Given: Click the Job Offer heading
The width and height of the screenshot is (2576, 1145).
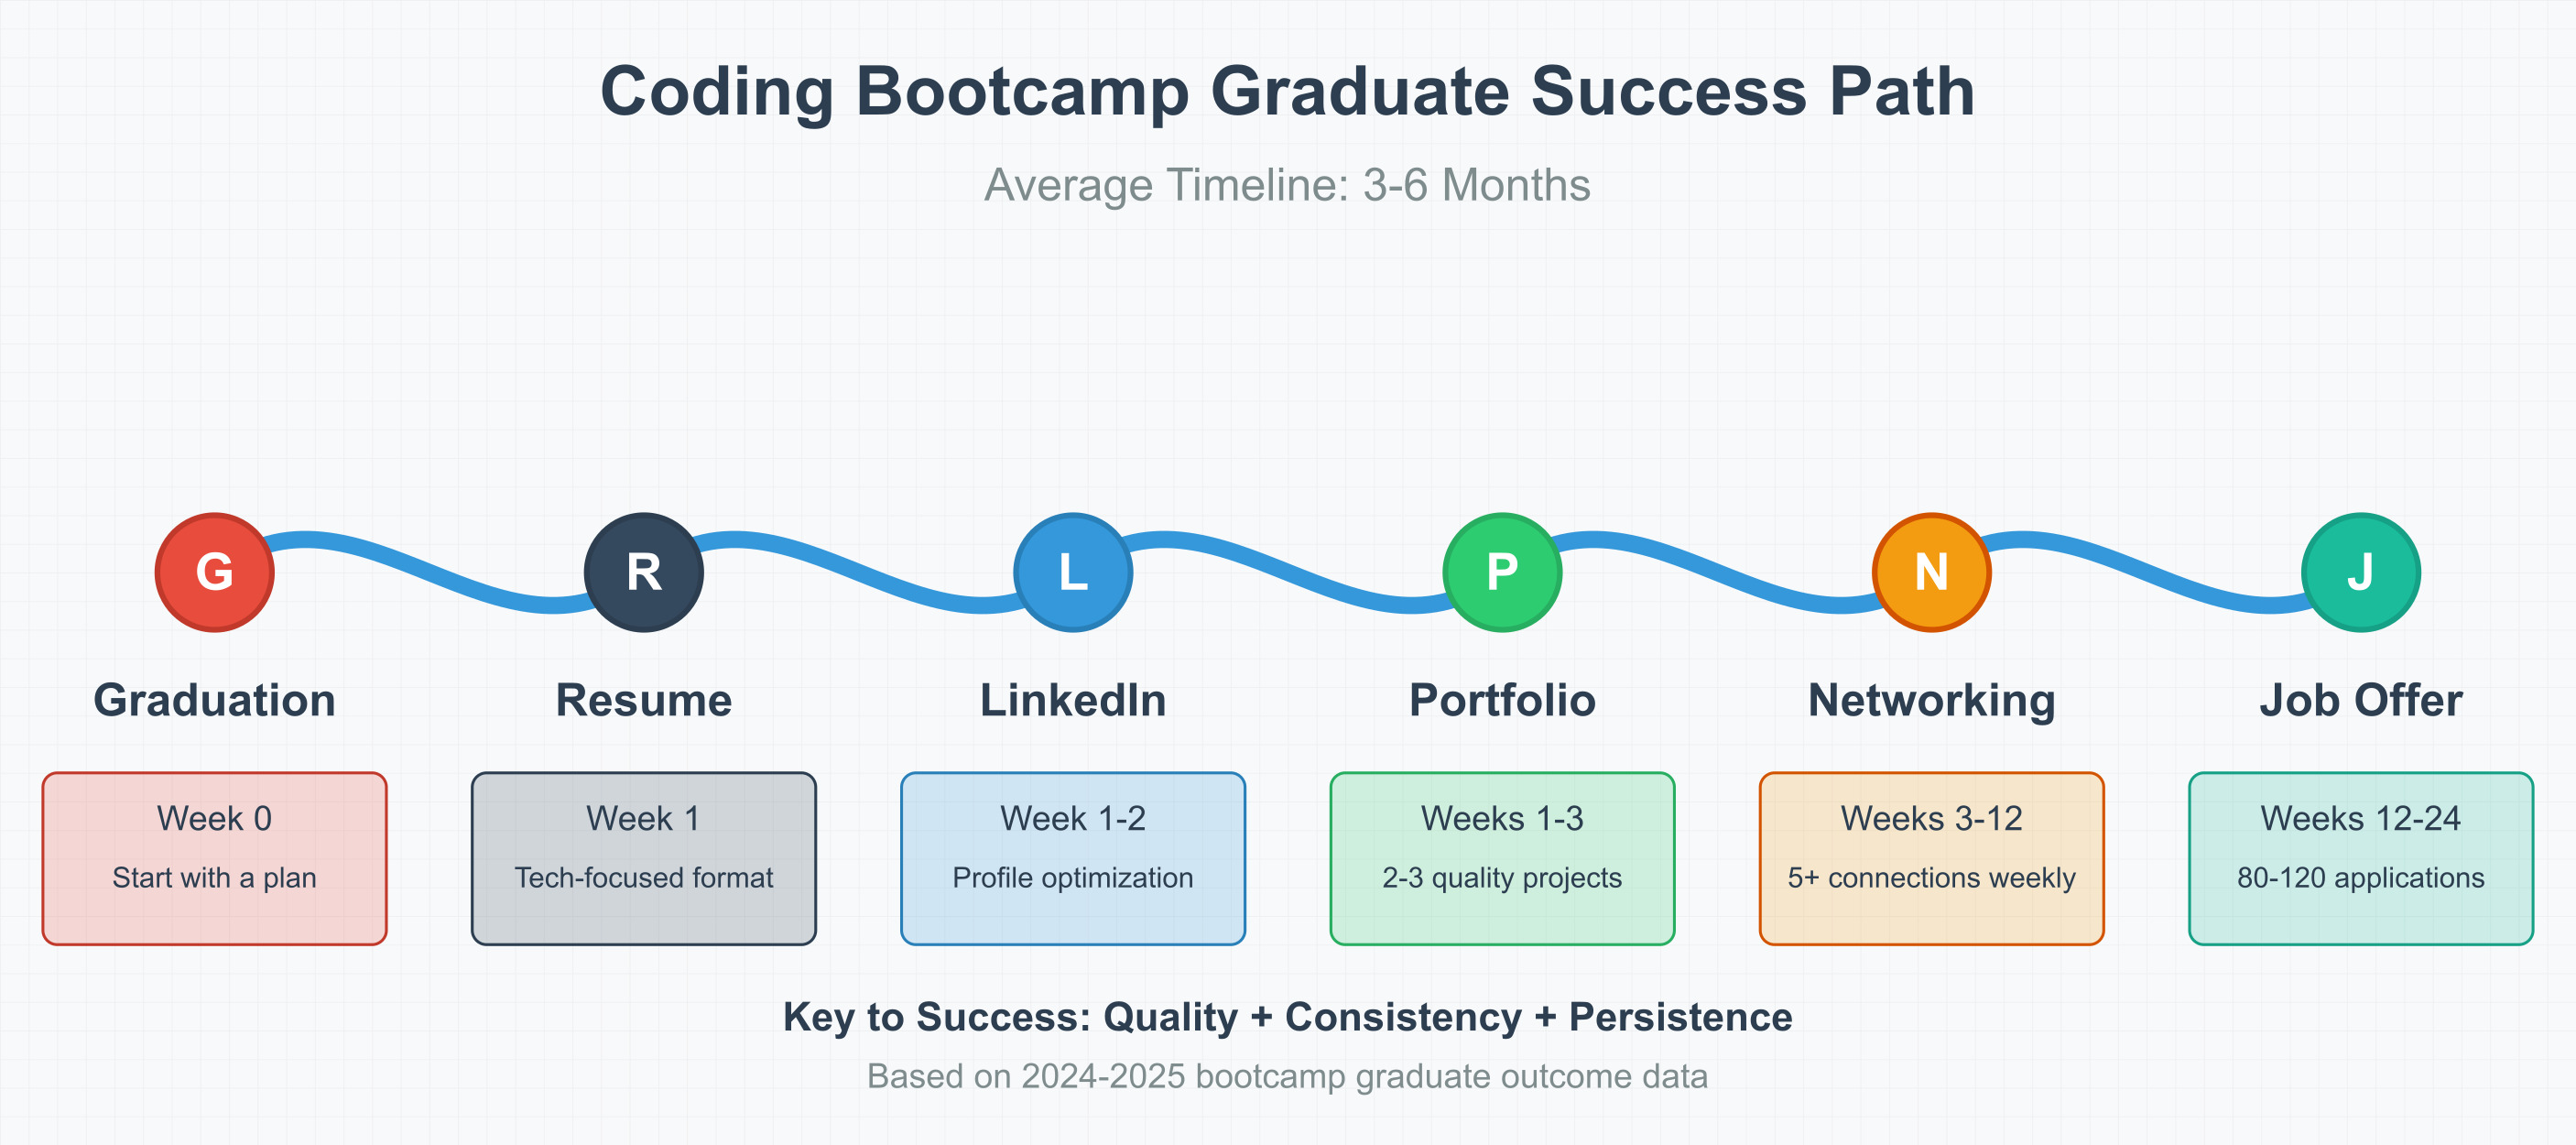Looking at the screenshot, I should coord(2361,700).
